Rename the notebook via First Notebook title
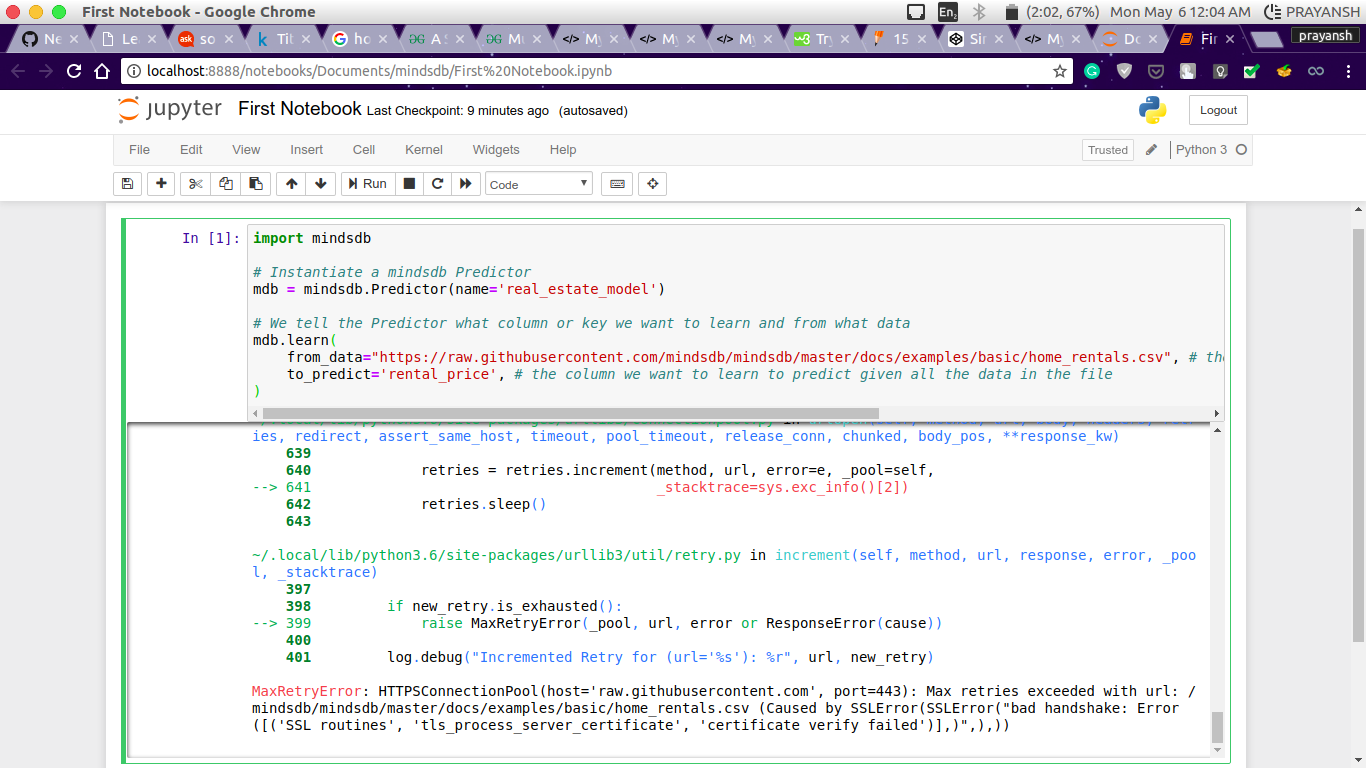The height and width of the screenshot is (768, 1366). pyautogui.click(x=299, y=109)
